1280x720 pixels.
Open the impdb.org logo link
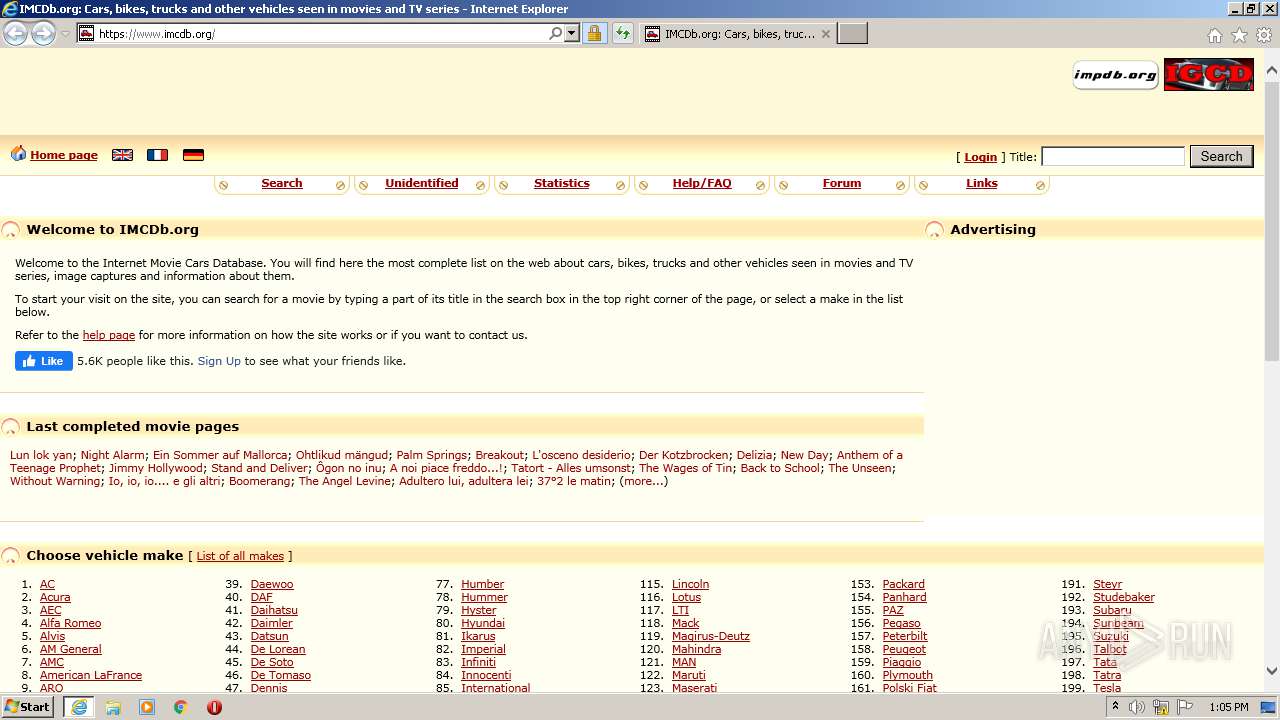pyautogui.click(x=1115, y=74)
